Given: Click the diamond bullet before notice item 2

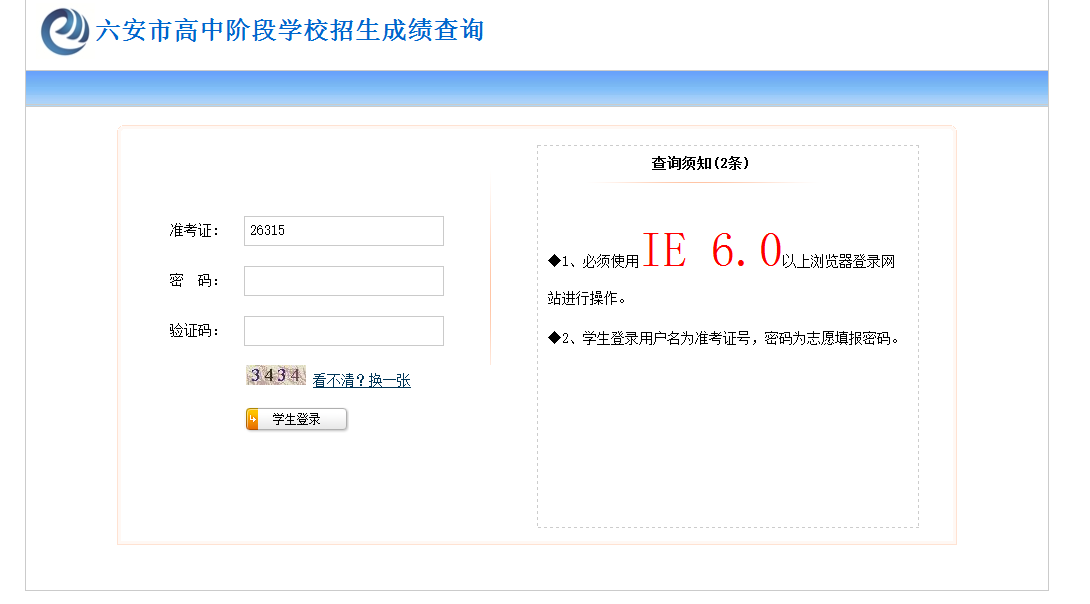Looking at the screenshot, I should [x=554, y=338].
